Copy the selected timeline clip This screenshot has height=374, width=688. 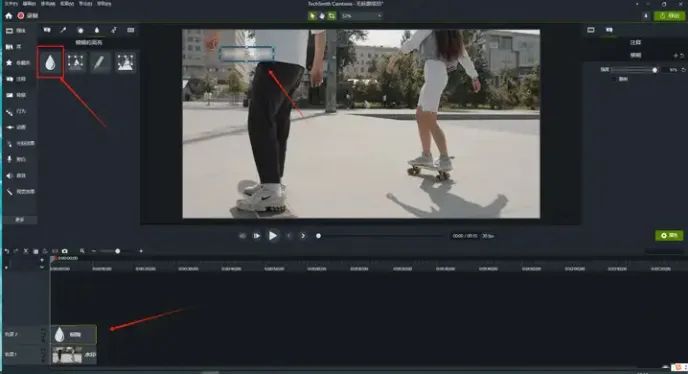pyautogui.click(x=36, y=251)
